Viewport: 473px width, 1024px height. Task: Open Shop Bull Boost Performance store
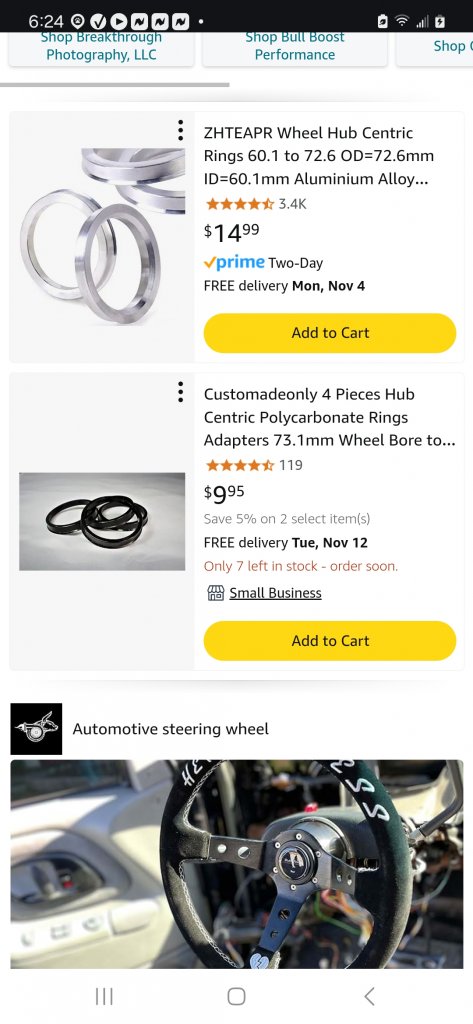pos(295,46)
